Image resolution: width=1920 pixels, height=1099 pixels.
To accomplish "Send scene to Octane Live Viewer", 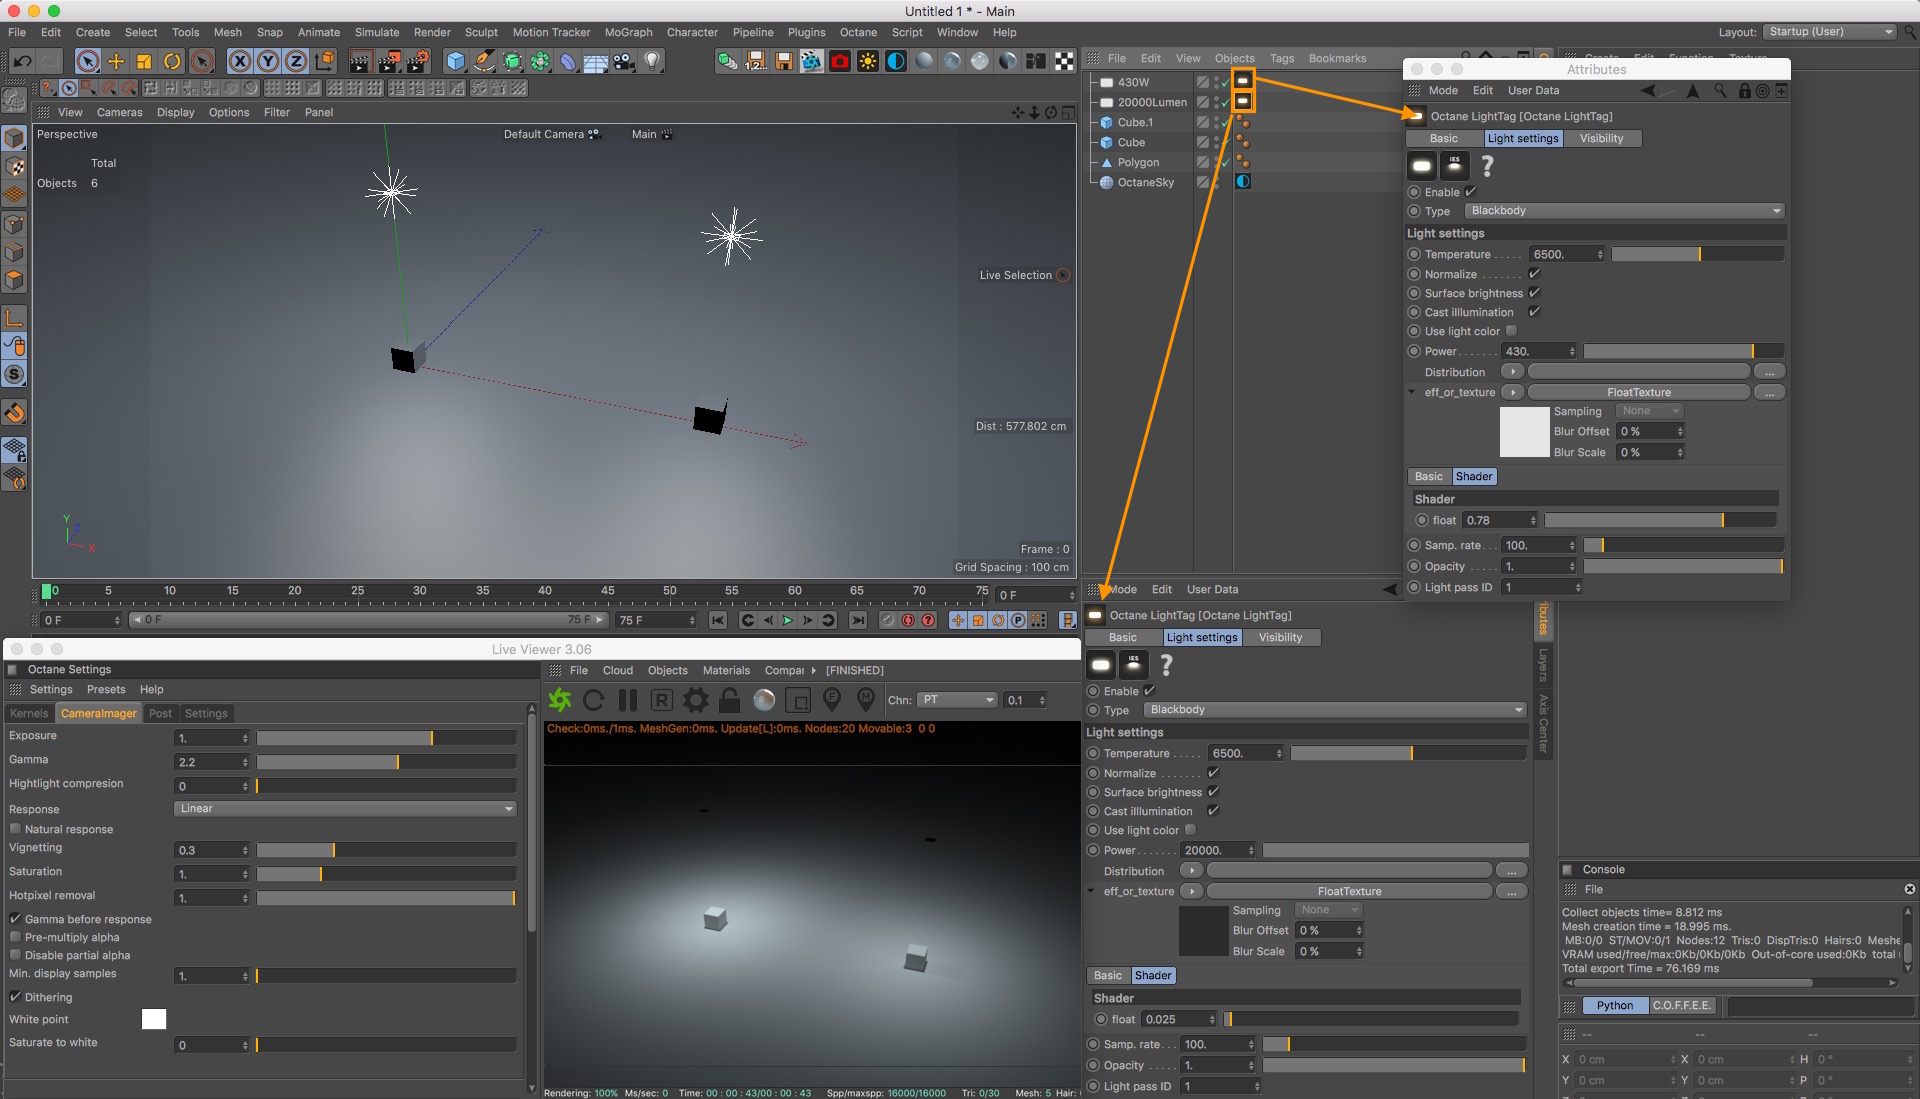I will [560, 700].
